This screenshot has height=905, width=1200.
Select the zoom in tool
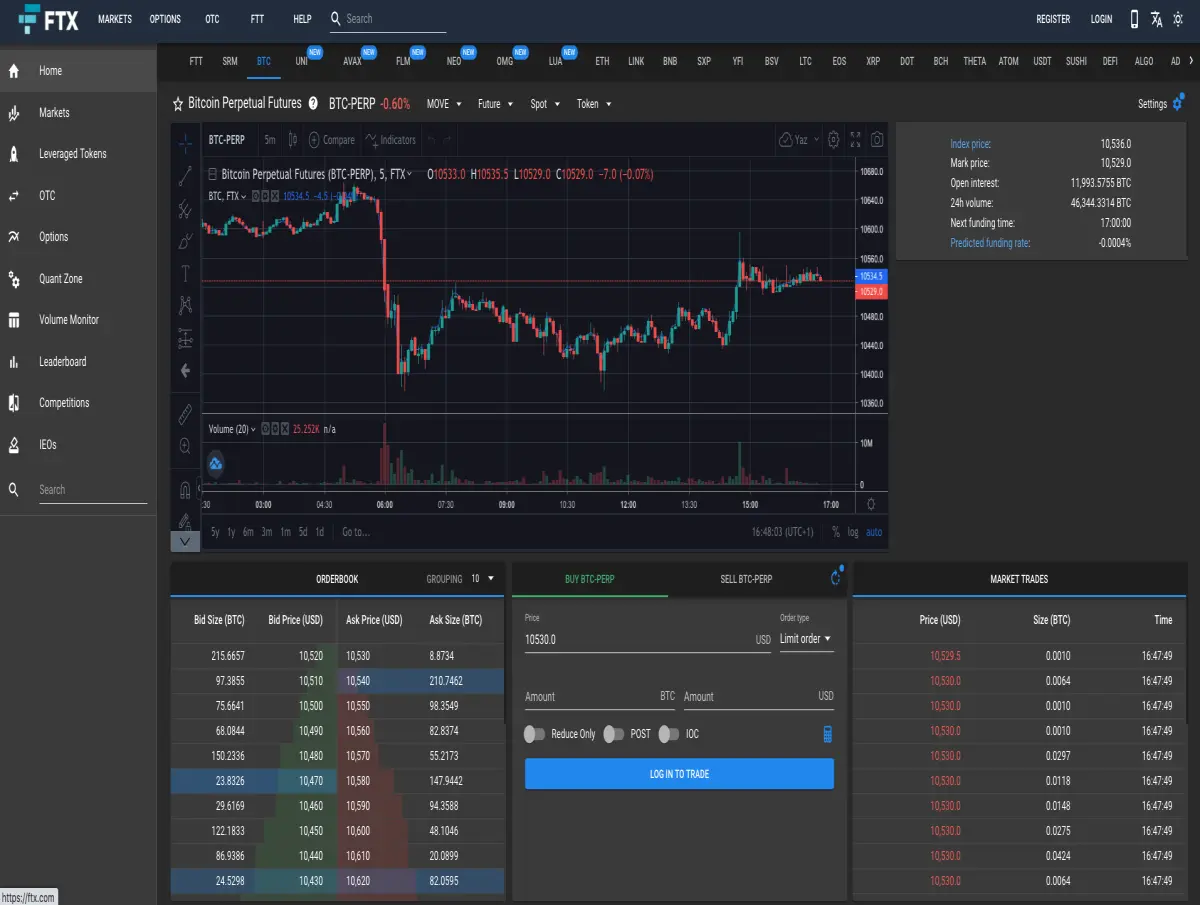(185, 446)
